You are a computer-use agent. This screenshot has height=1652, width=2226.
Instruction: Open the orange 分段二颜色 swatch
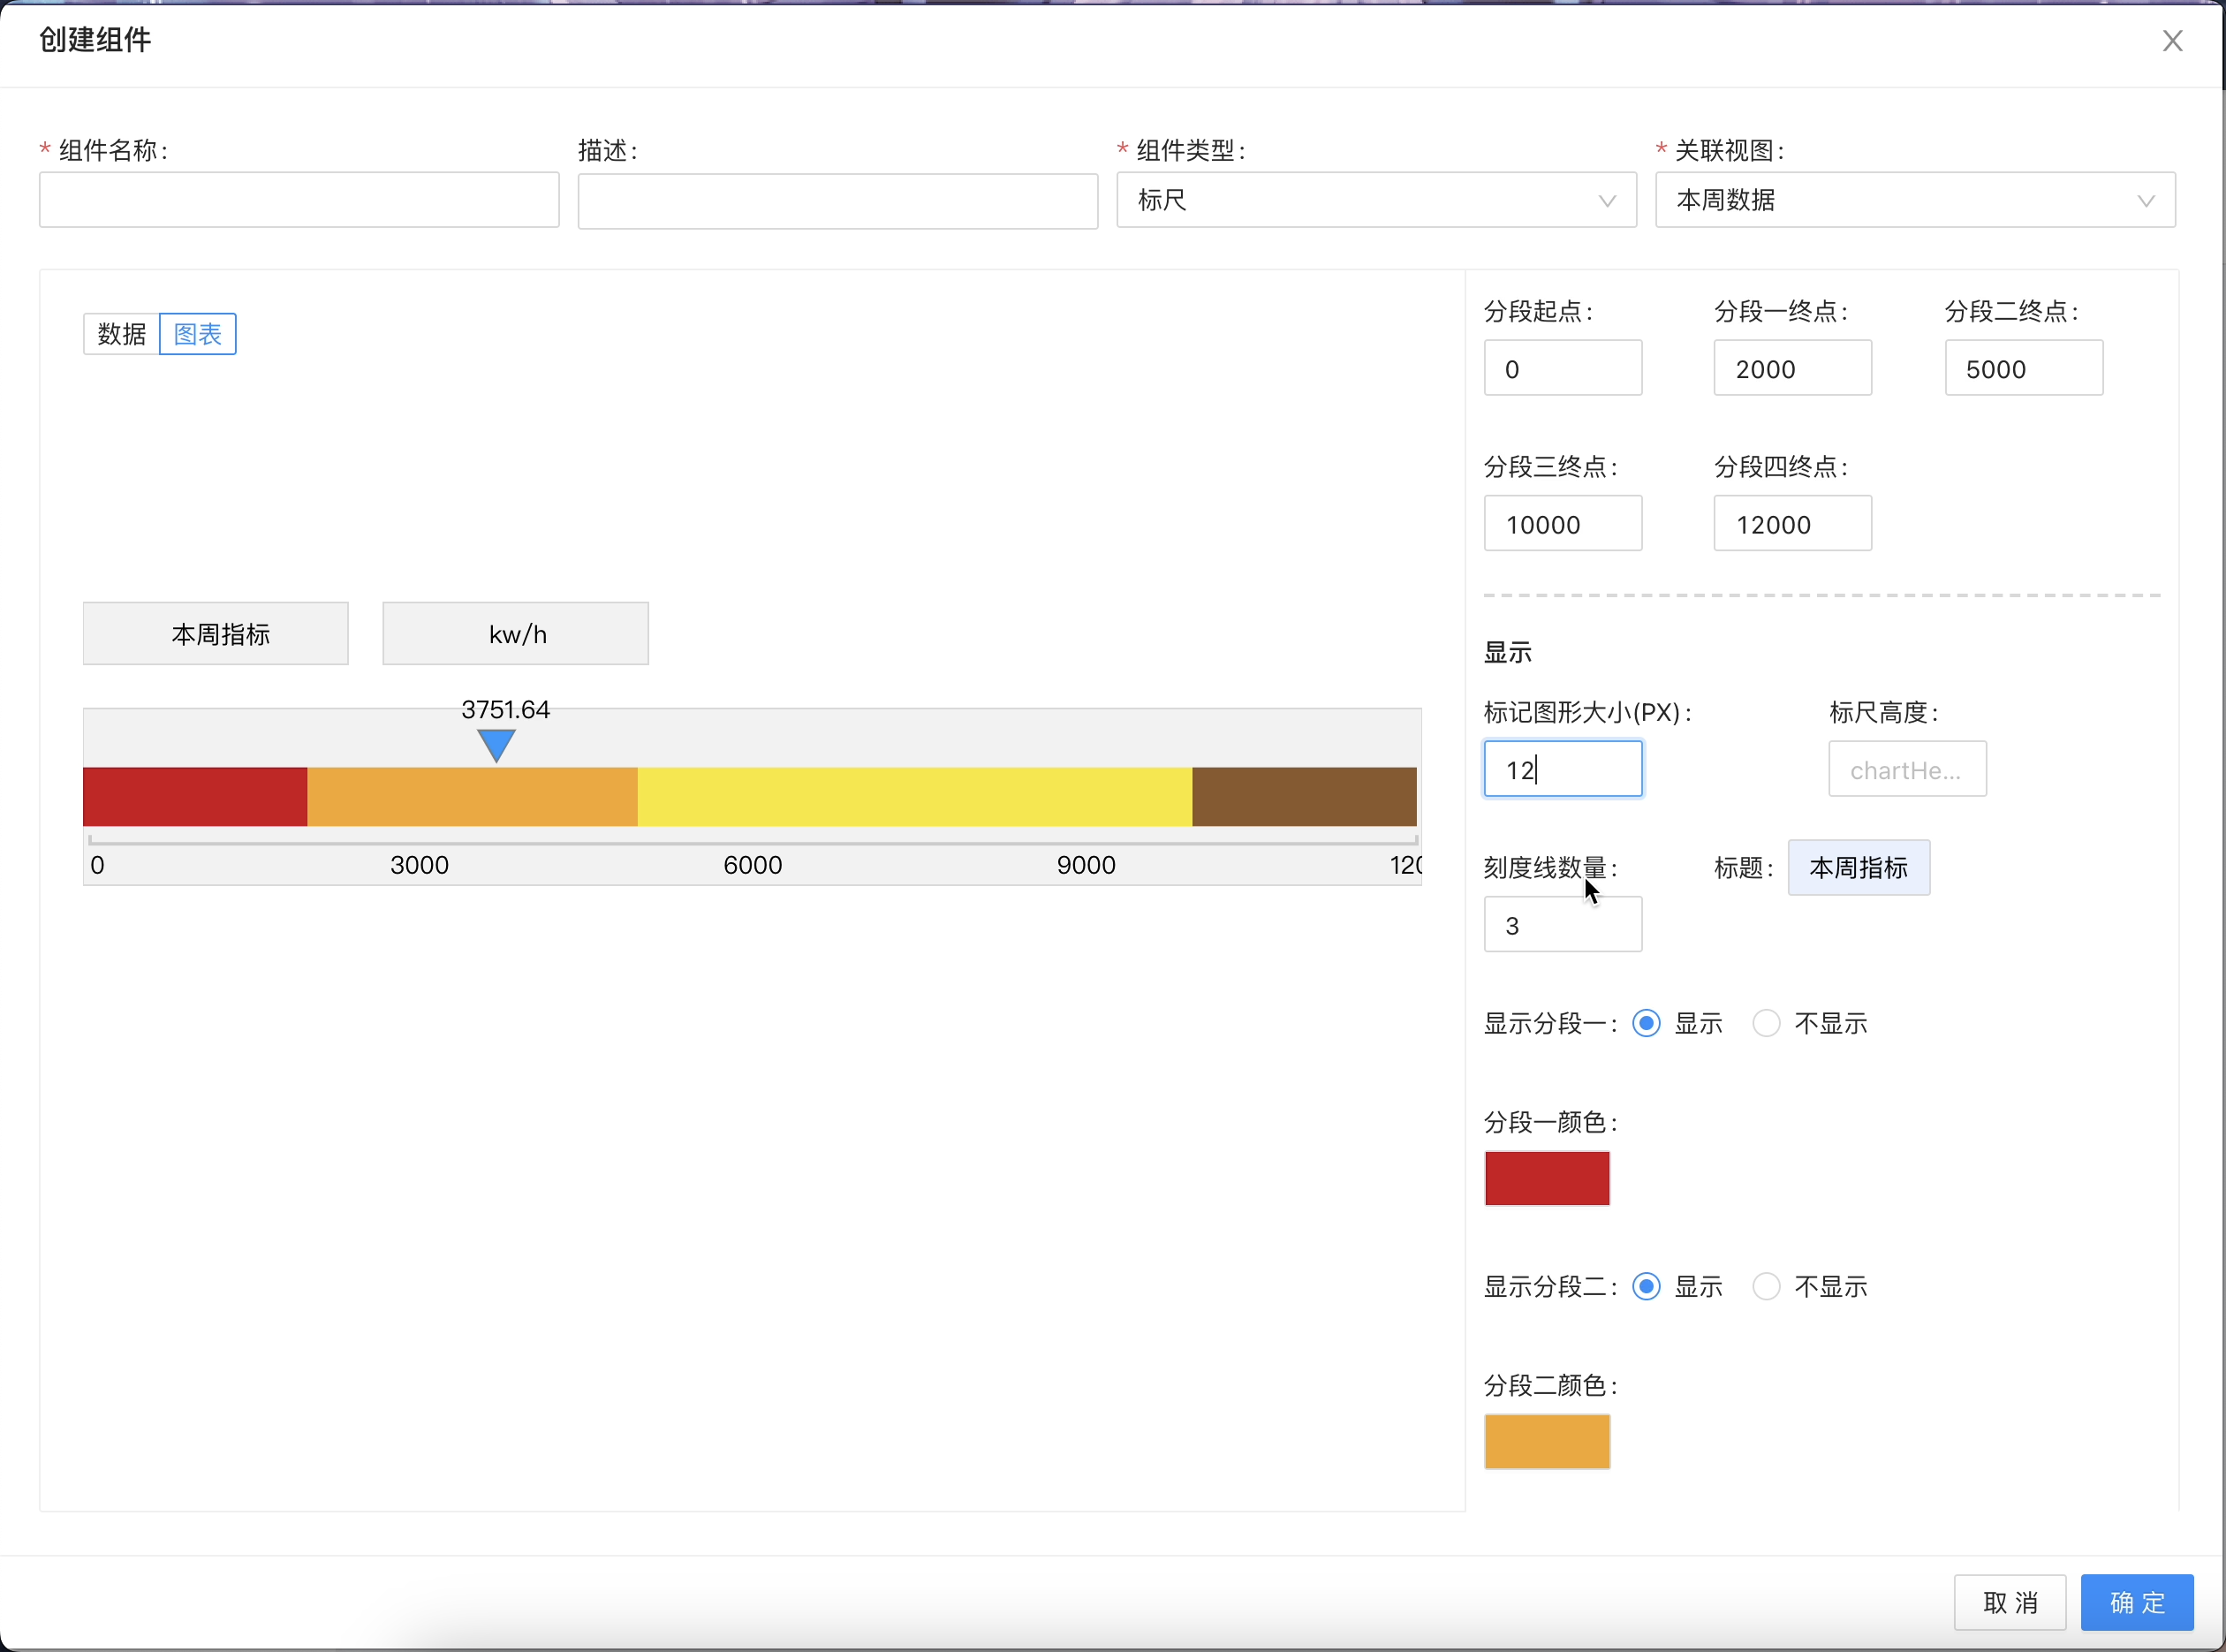[x=1547, y=1442]
